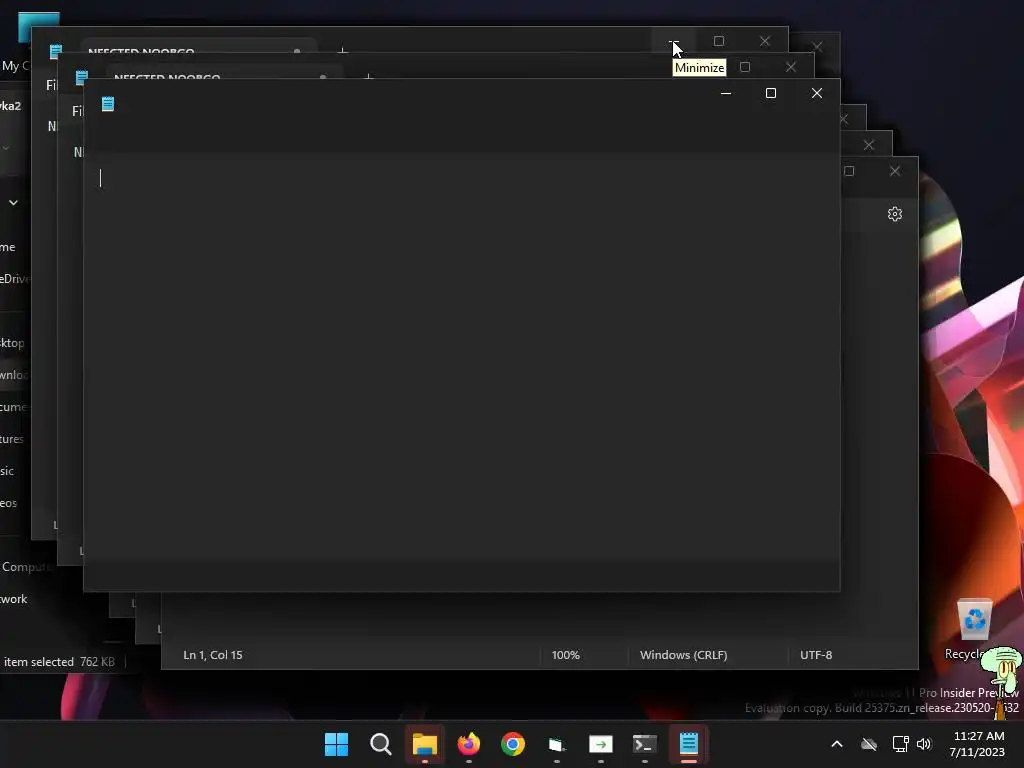Launch Google Chrome from the taskbar
The image size is (1024, 768).
[x=513, y=744]
